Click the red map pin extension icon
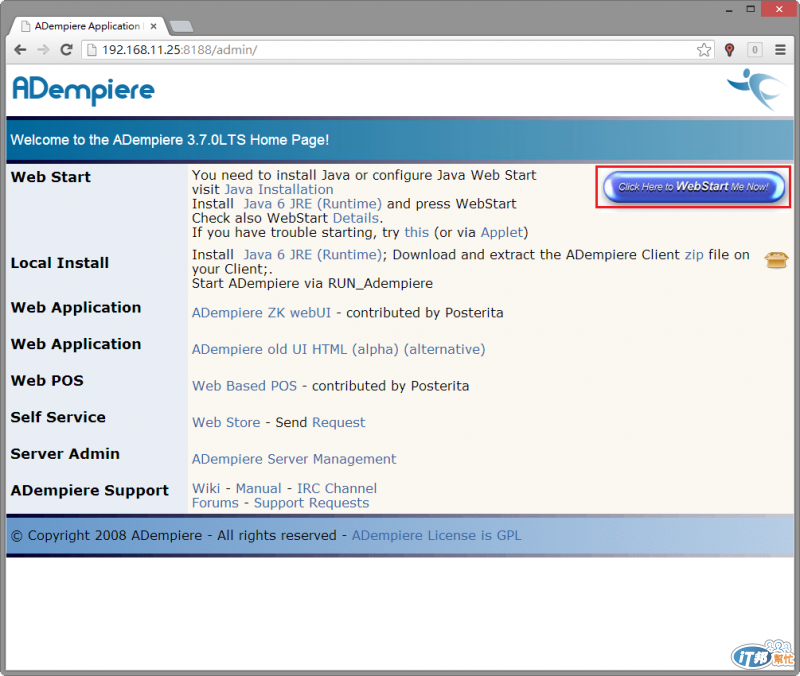 pyautogui.click(x=730, y=49)
